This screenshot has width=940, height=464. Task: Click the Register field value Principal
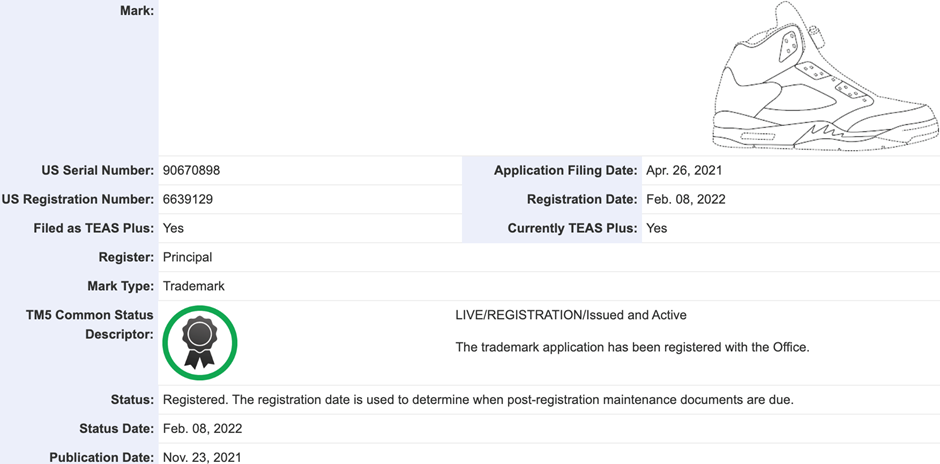[x=188, y=257]
